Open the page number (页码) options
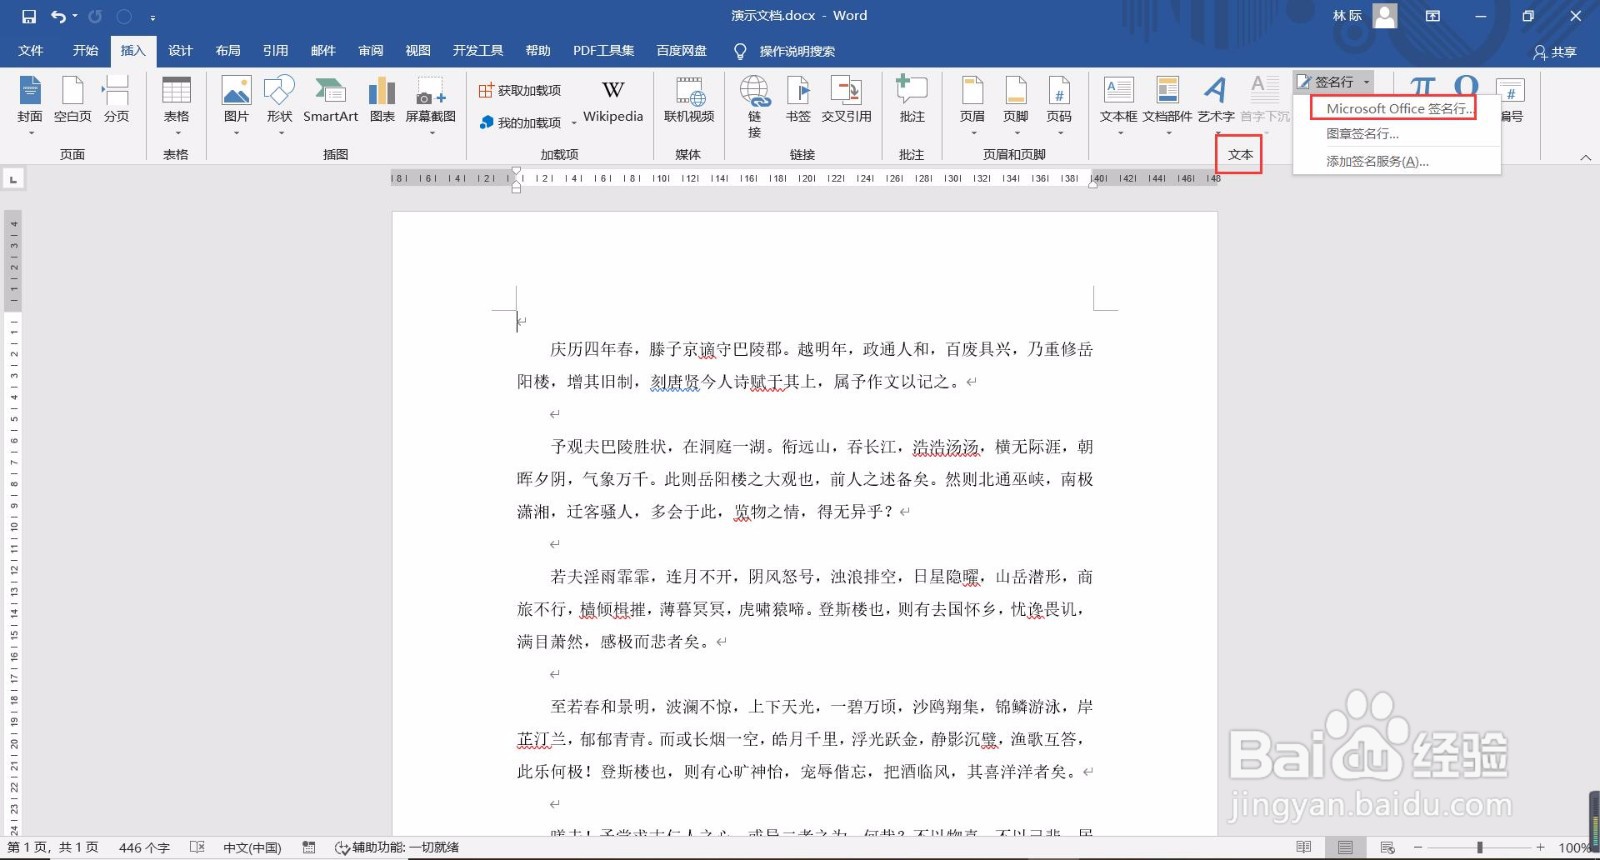The height and width of the screenshot is (860, 1600). click(x=1059, y=104)
